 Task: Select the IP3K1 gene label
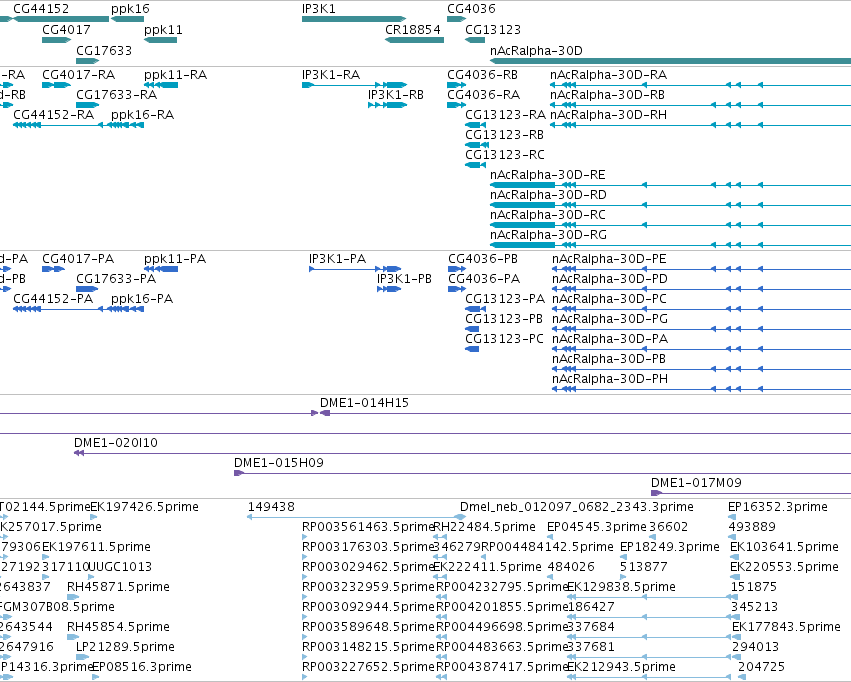319,9
